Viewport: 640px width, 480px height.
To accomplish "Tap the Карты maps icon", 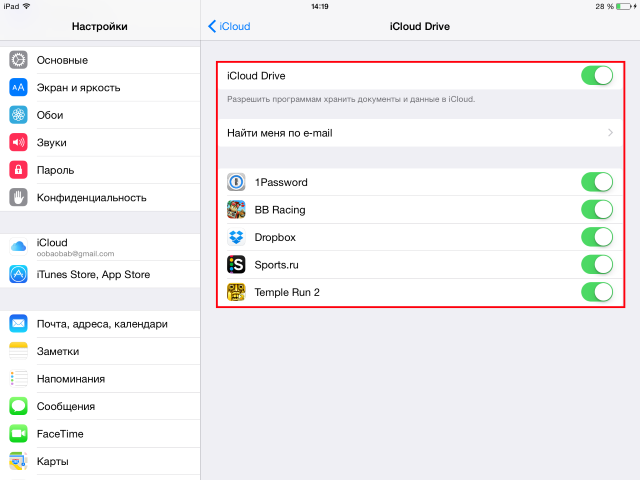I will 18,461.
